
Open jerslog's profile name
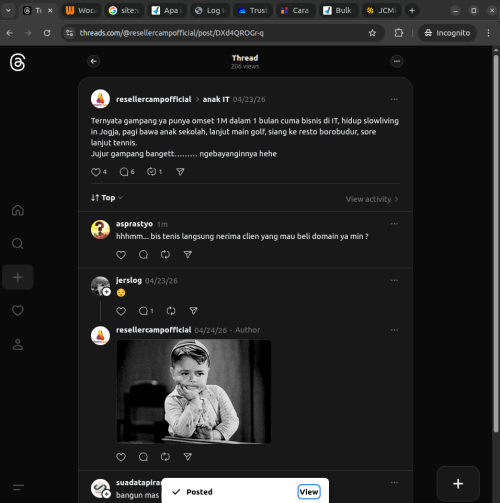click(129, 280)
